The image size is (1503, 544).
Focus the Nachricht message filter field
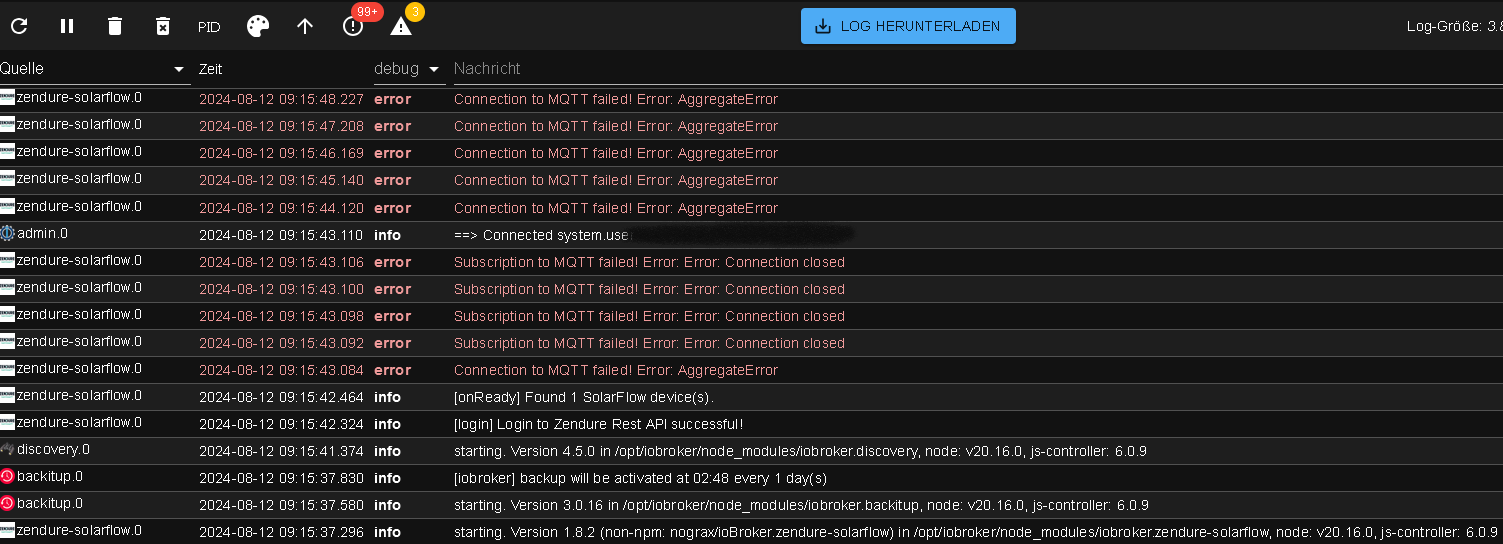tap(976, 69)
